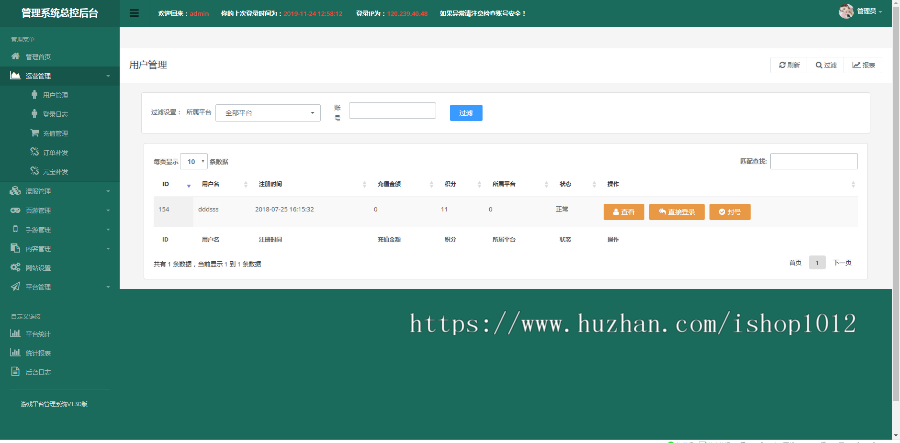Sort table by 用户名 column
The image size is (900, 443).
pos(246,184)
